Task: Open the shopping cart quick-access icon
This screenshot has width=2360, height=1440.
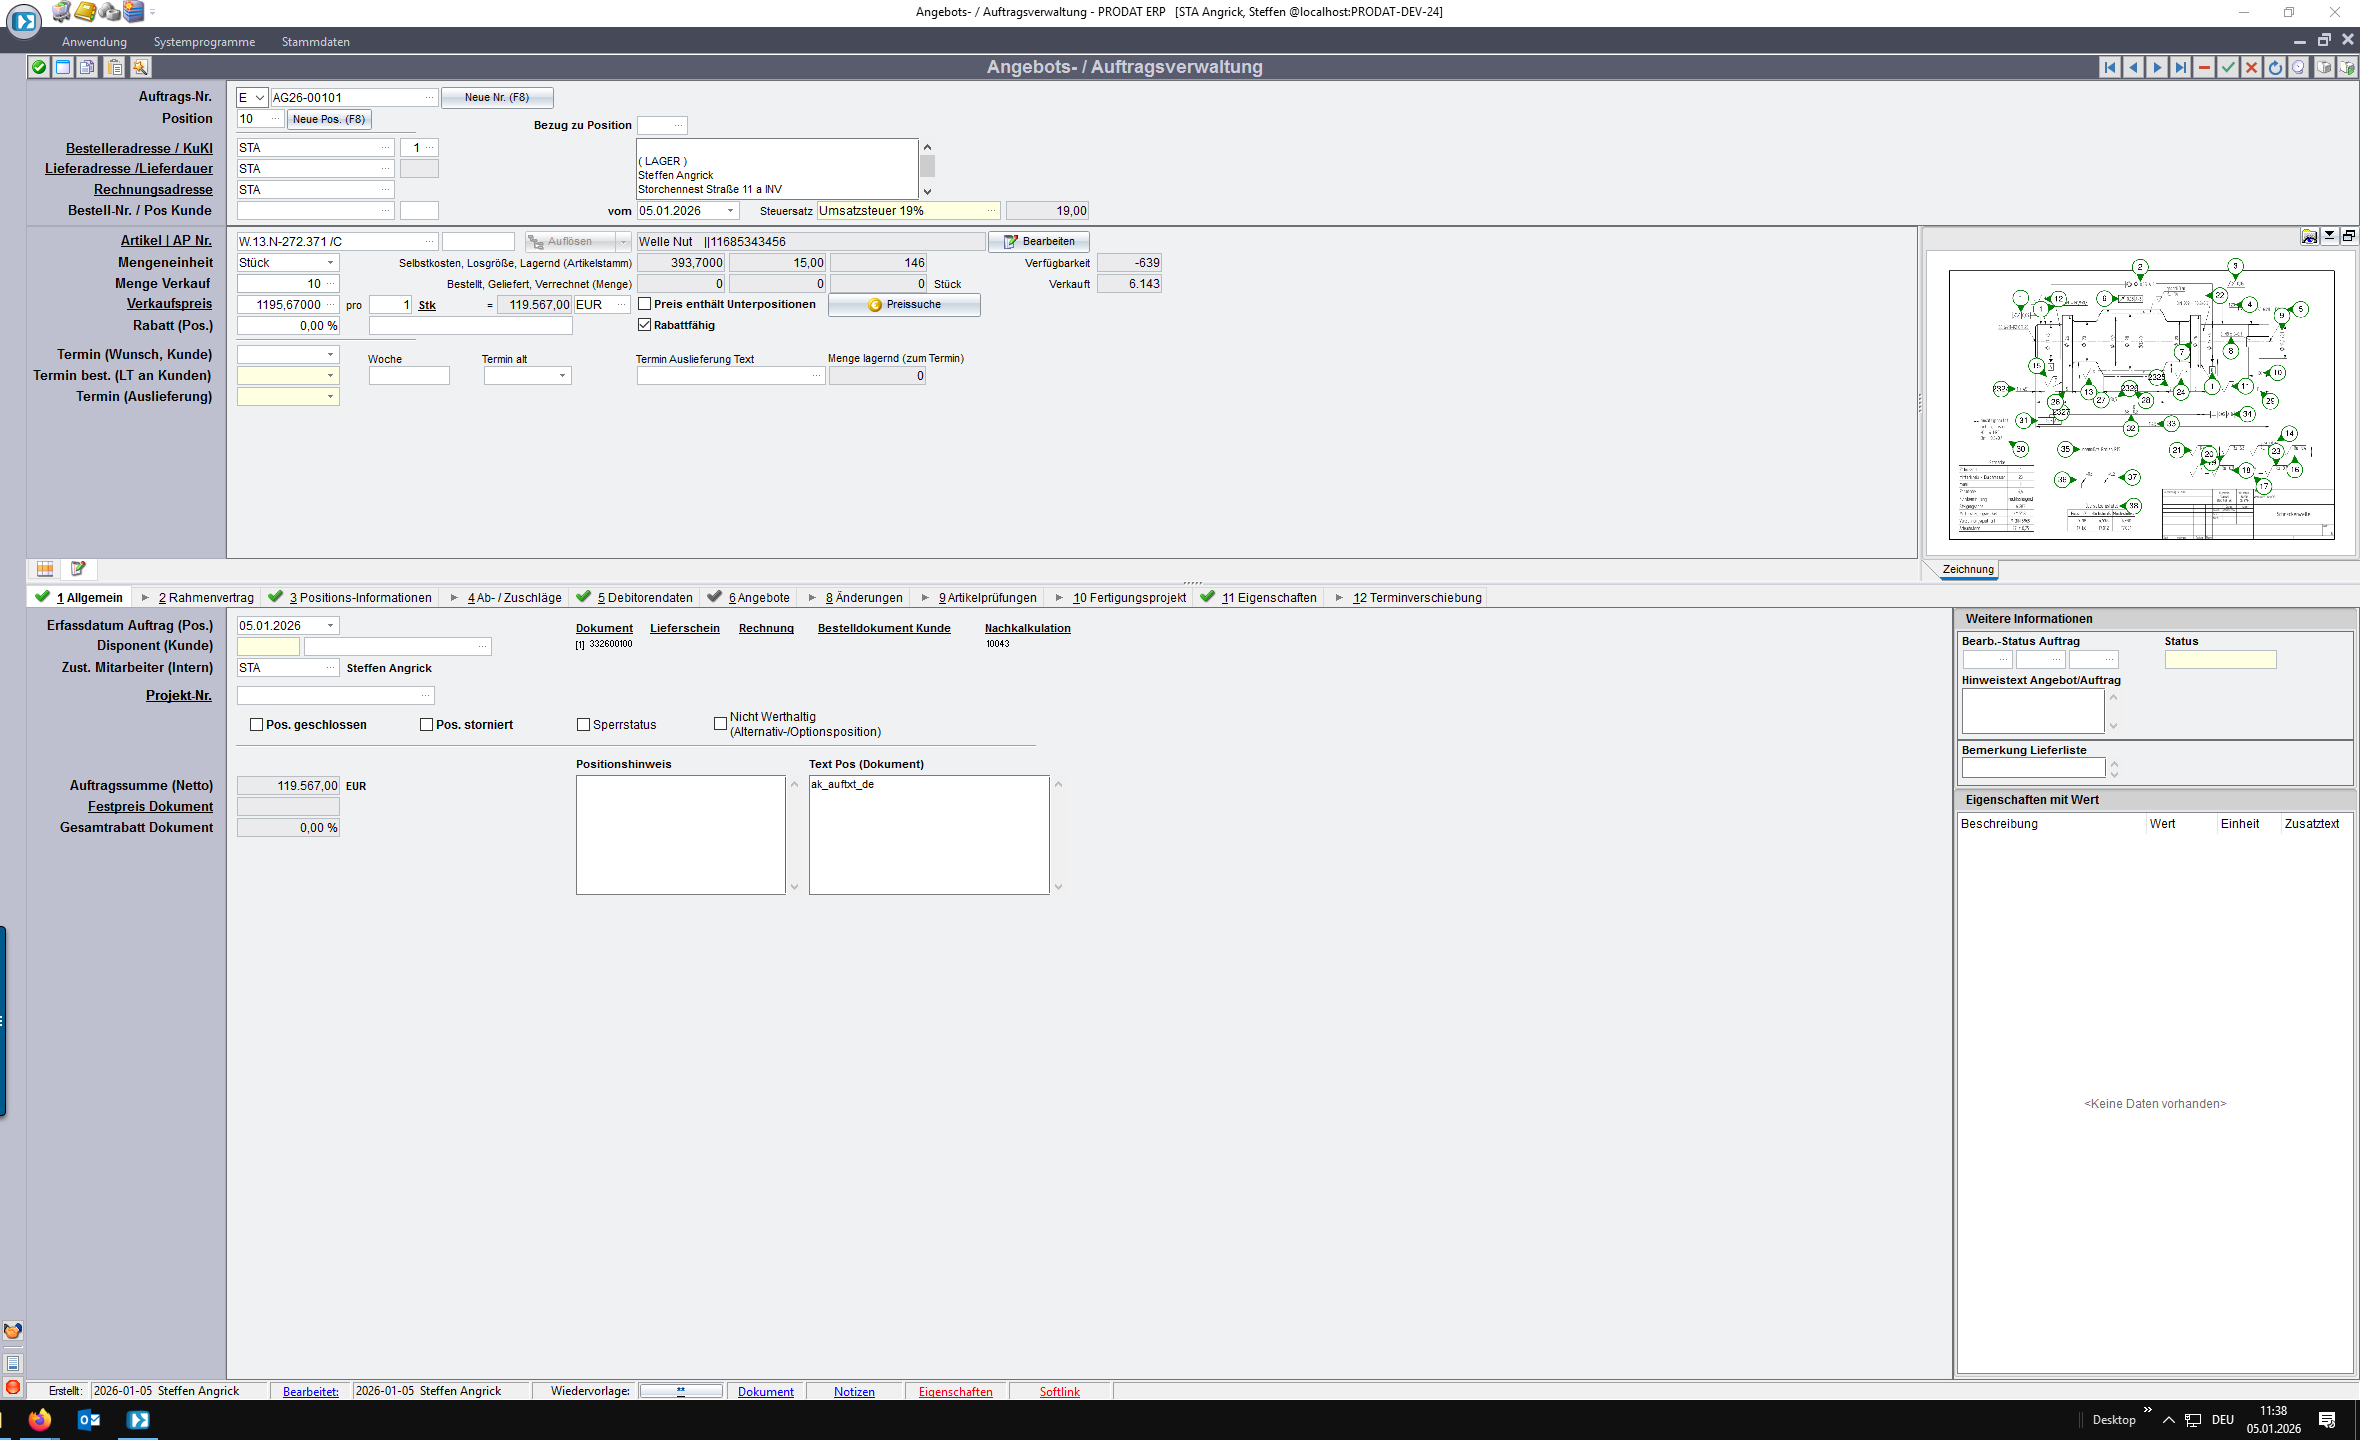Action: coord(62,12)
